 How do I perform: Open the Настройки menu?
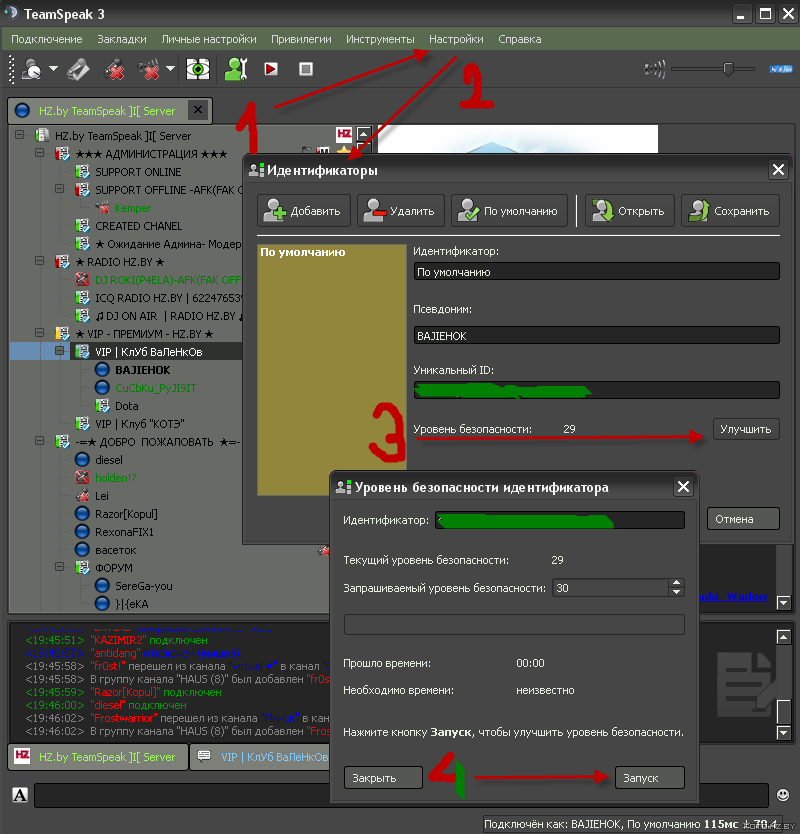coord(456,39)
